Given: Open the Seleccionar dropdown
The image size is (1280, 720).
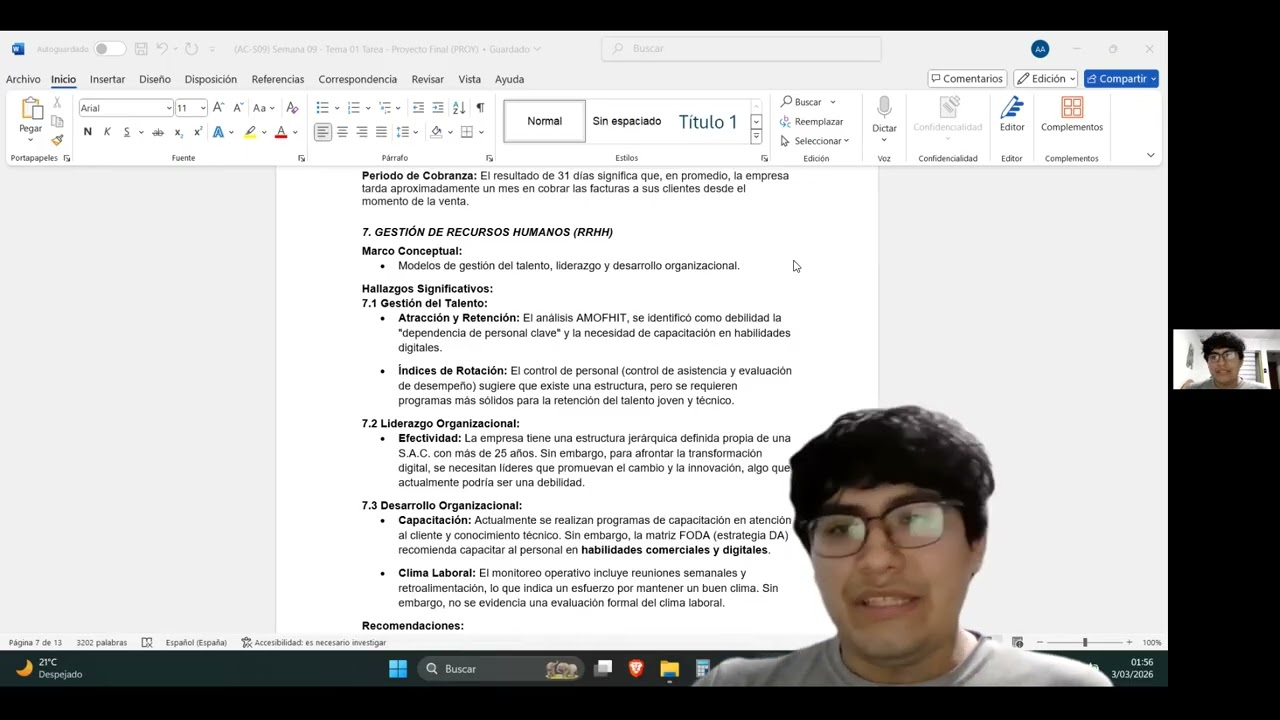Looking at the screenshot, I should click(815, 141).
